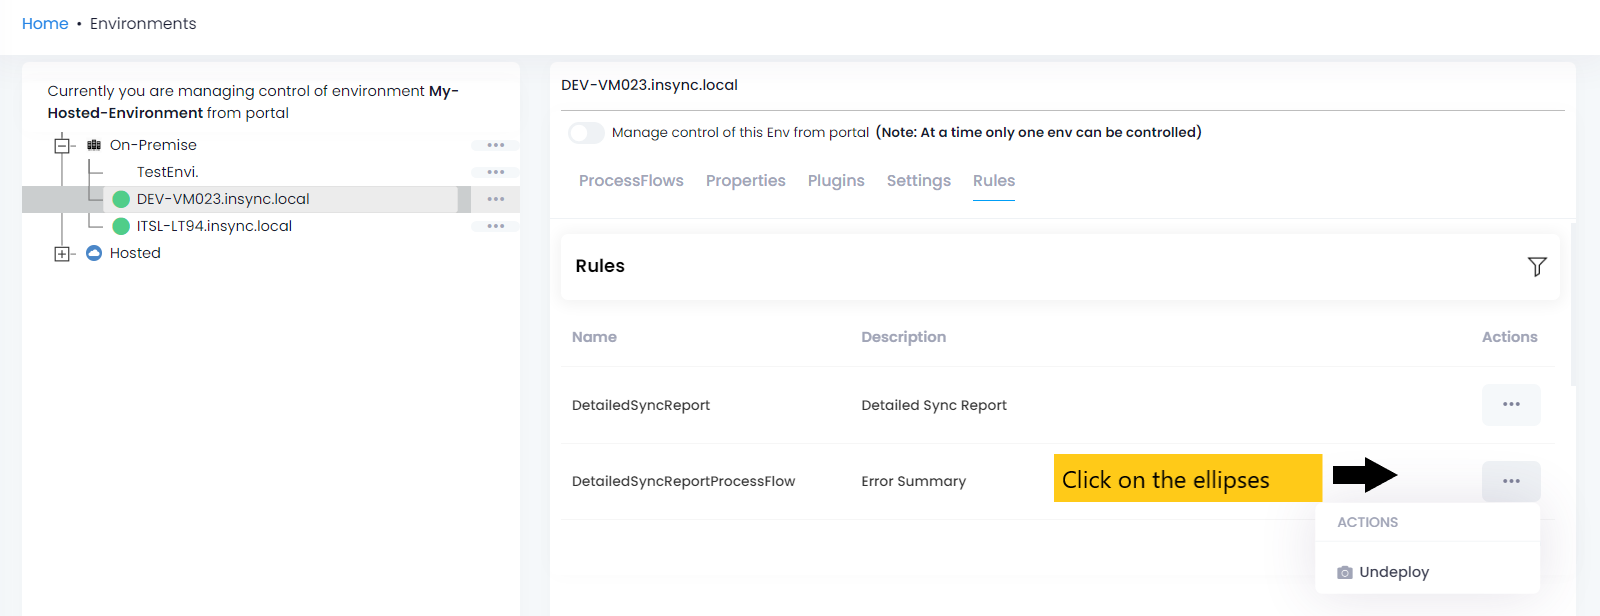The image size is (1600, 616).
Task: Select ITSL-LT94.insync.local environment
Action: (x=214, y=226)
